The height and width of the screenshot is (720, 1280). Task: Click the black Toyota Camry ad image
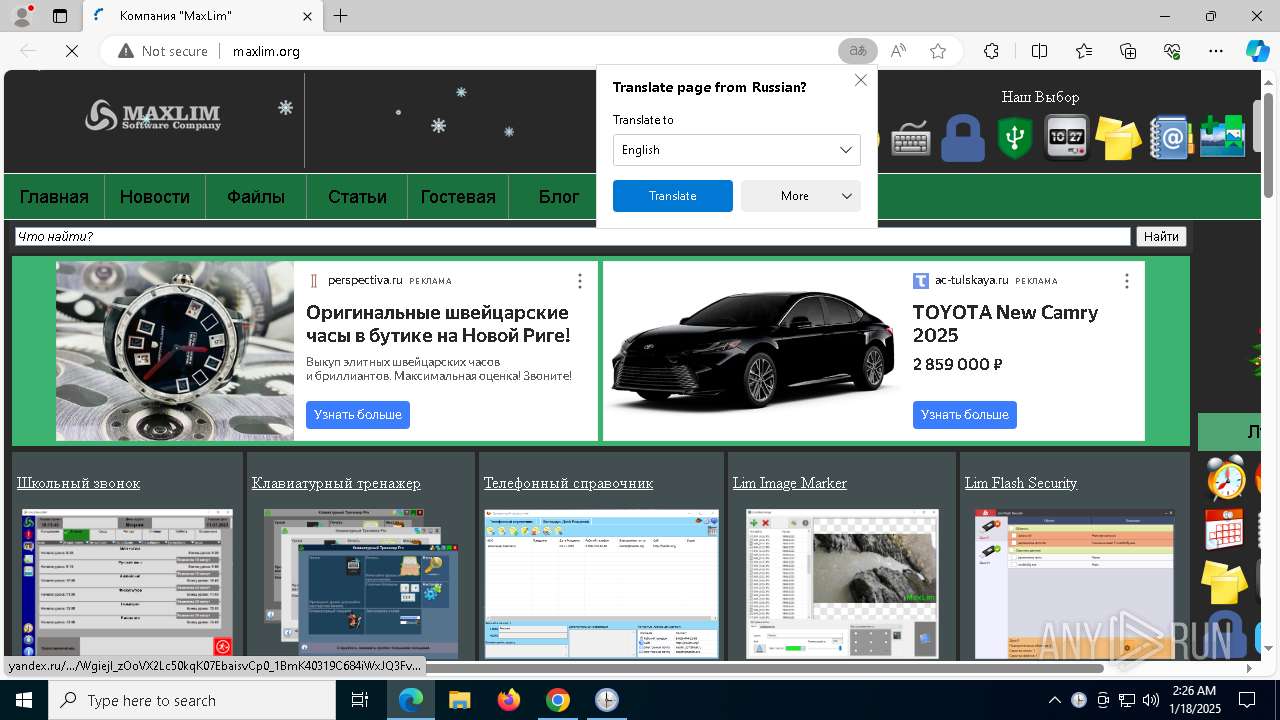[751, 351]
